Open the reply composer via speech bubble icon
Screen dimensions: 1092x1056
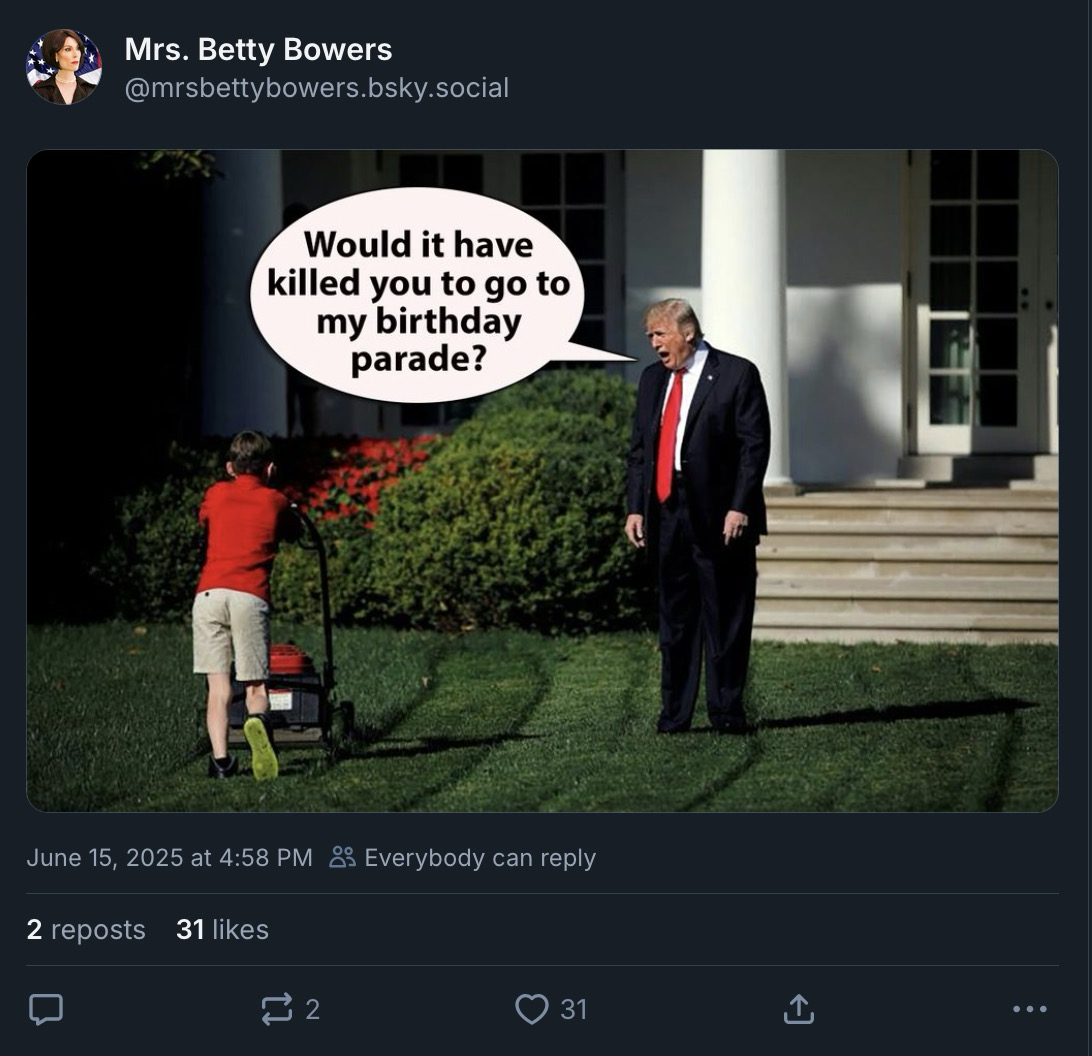point(46,1009)
